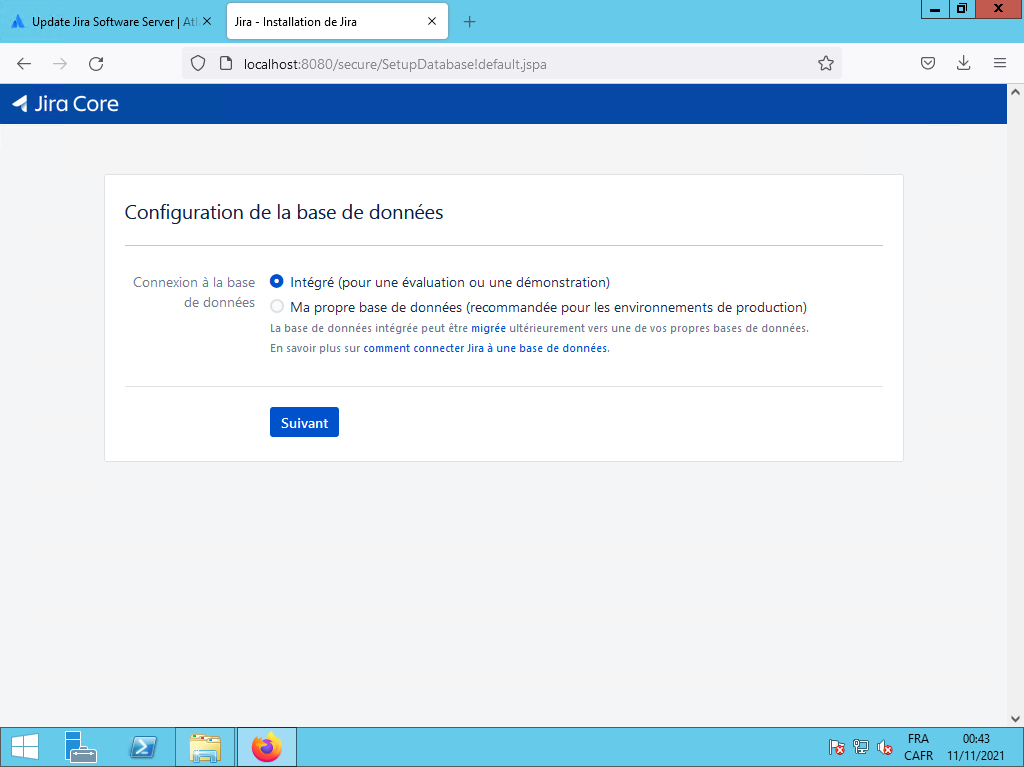This screenshot has height=767, width=1024.
Task: Reload the page with the refresh icon
Action: (96, 63)
